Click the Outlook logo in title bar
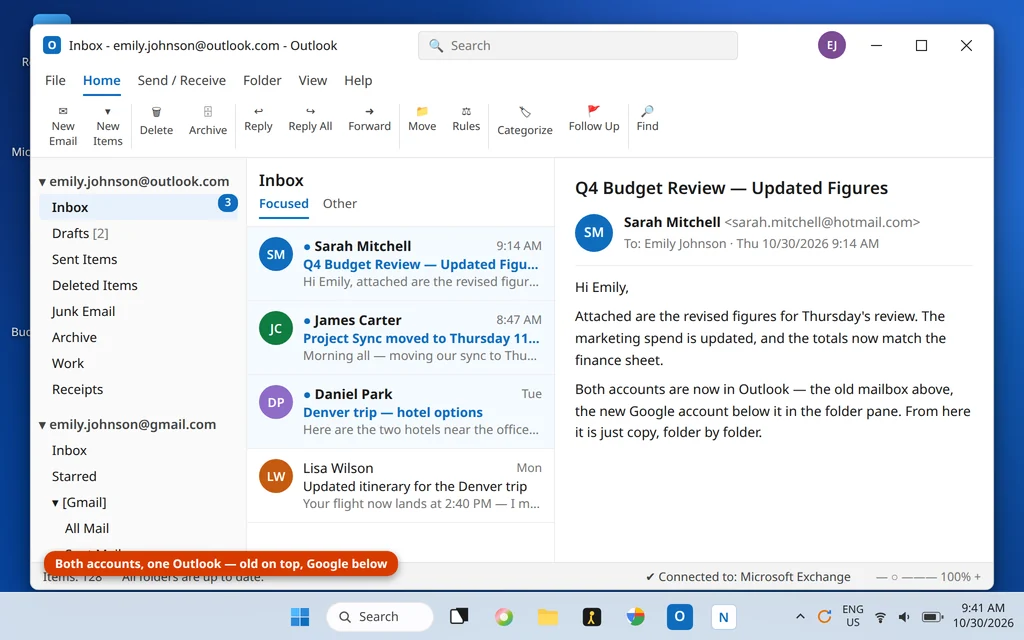 52,45
